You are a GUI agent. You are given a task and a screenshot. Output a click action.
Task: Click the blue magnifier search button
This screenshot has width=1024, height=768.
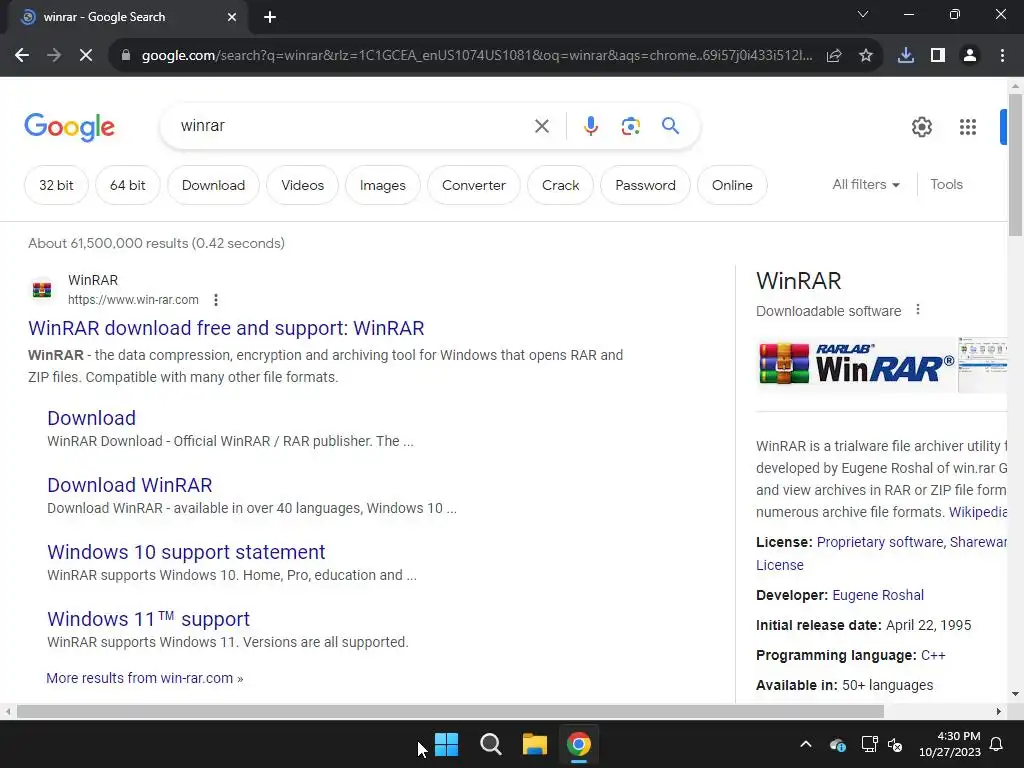(671, 125)
